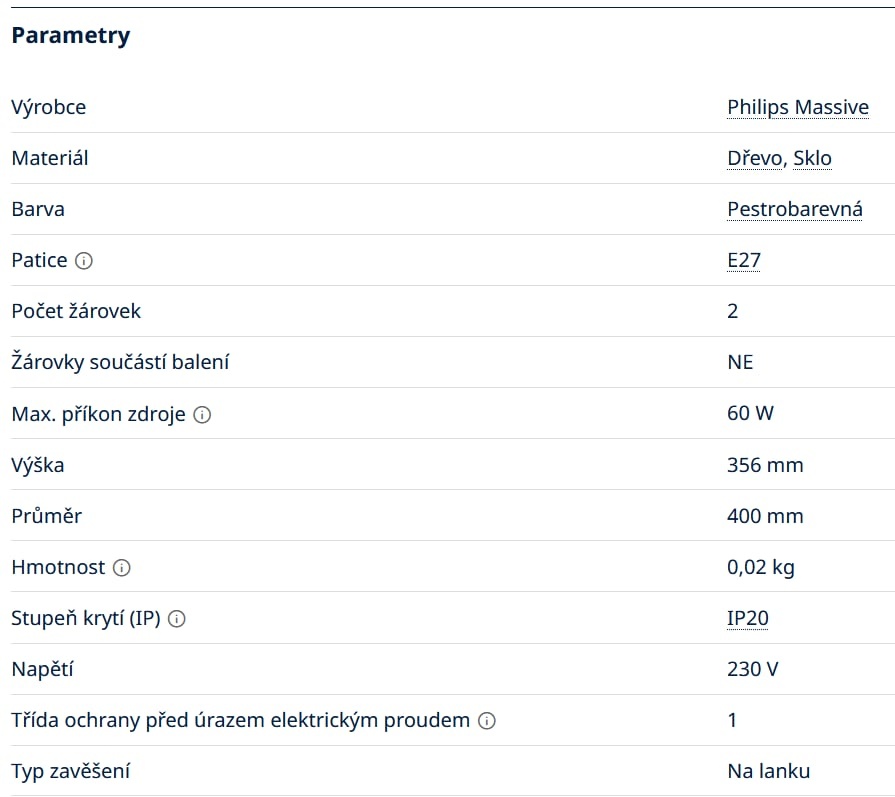
Task: Click the 230 V voltage value
Action: (752, 669)
